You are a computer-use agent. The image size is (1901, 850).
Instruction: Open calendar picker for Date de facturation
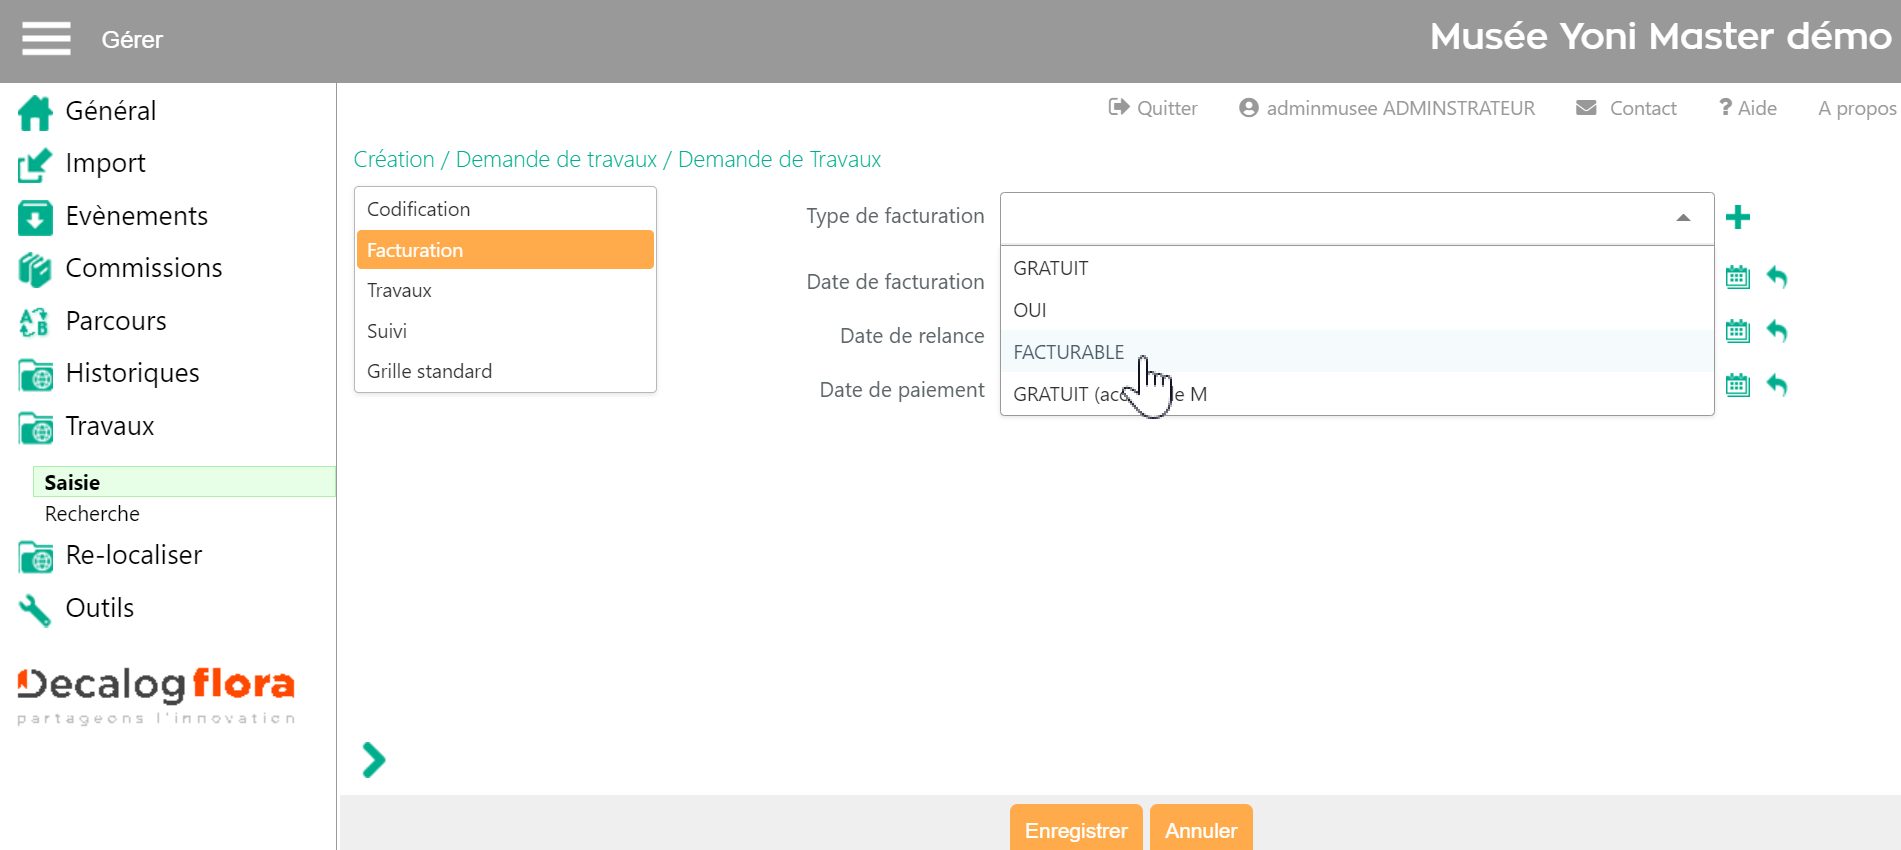pyautogui.click(x=1738, y=277)
